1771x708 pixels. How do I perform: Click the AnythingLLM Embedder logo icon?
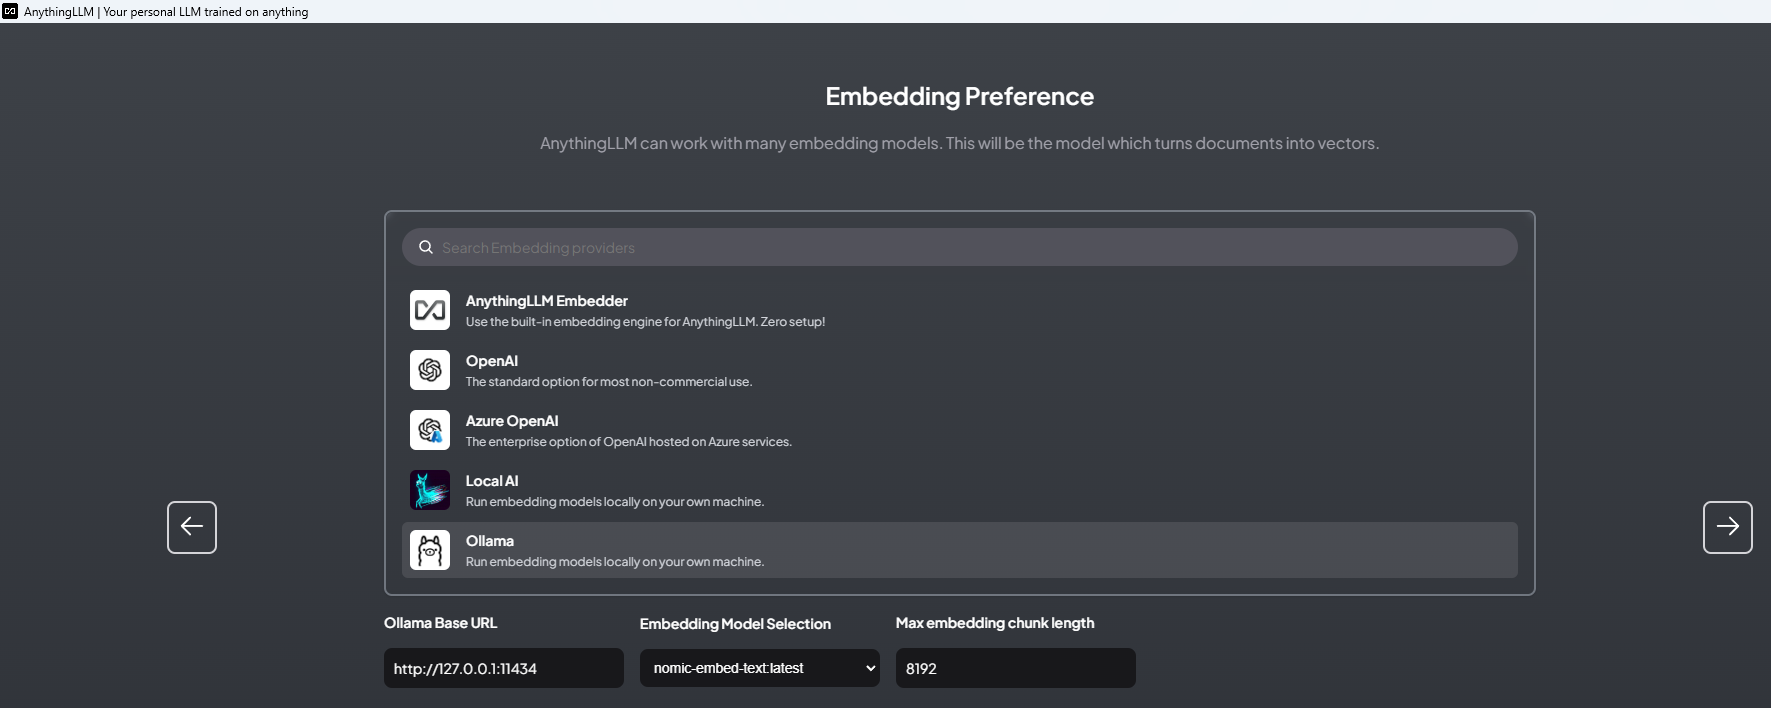click(430, 310)
